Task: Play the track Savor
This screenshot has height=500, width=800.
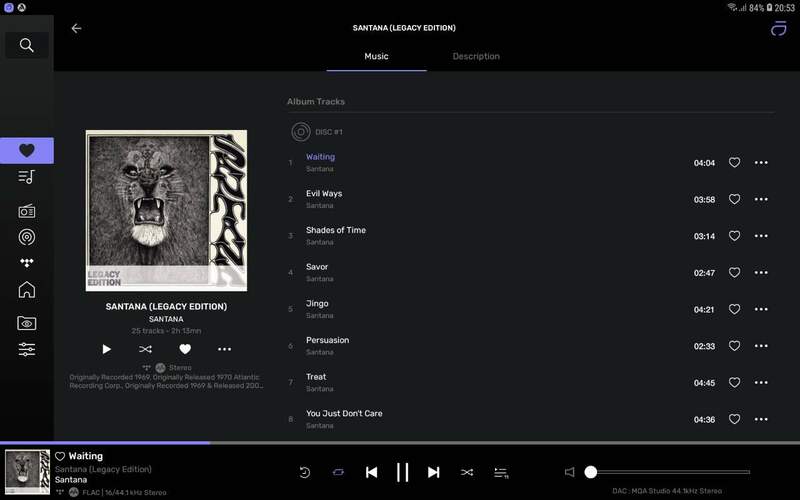Action: (x=317, y=267)
